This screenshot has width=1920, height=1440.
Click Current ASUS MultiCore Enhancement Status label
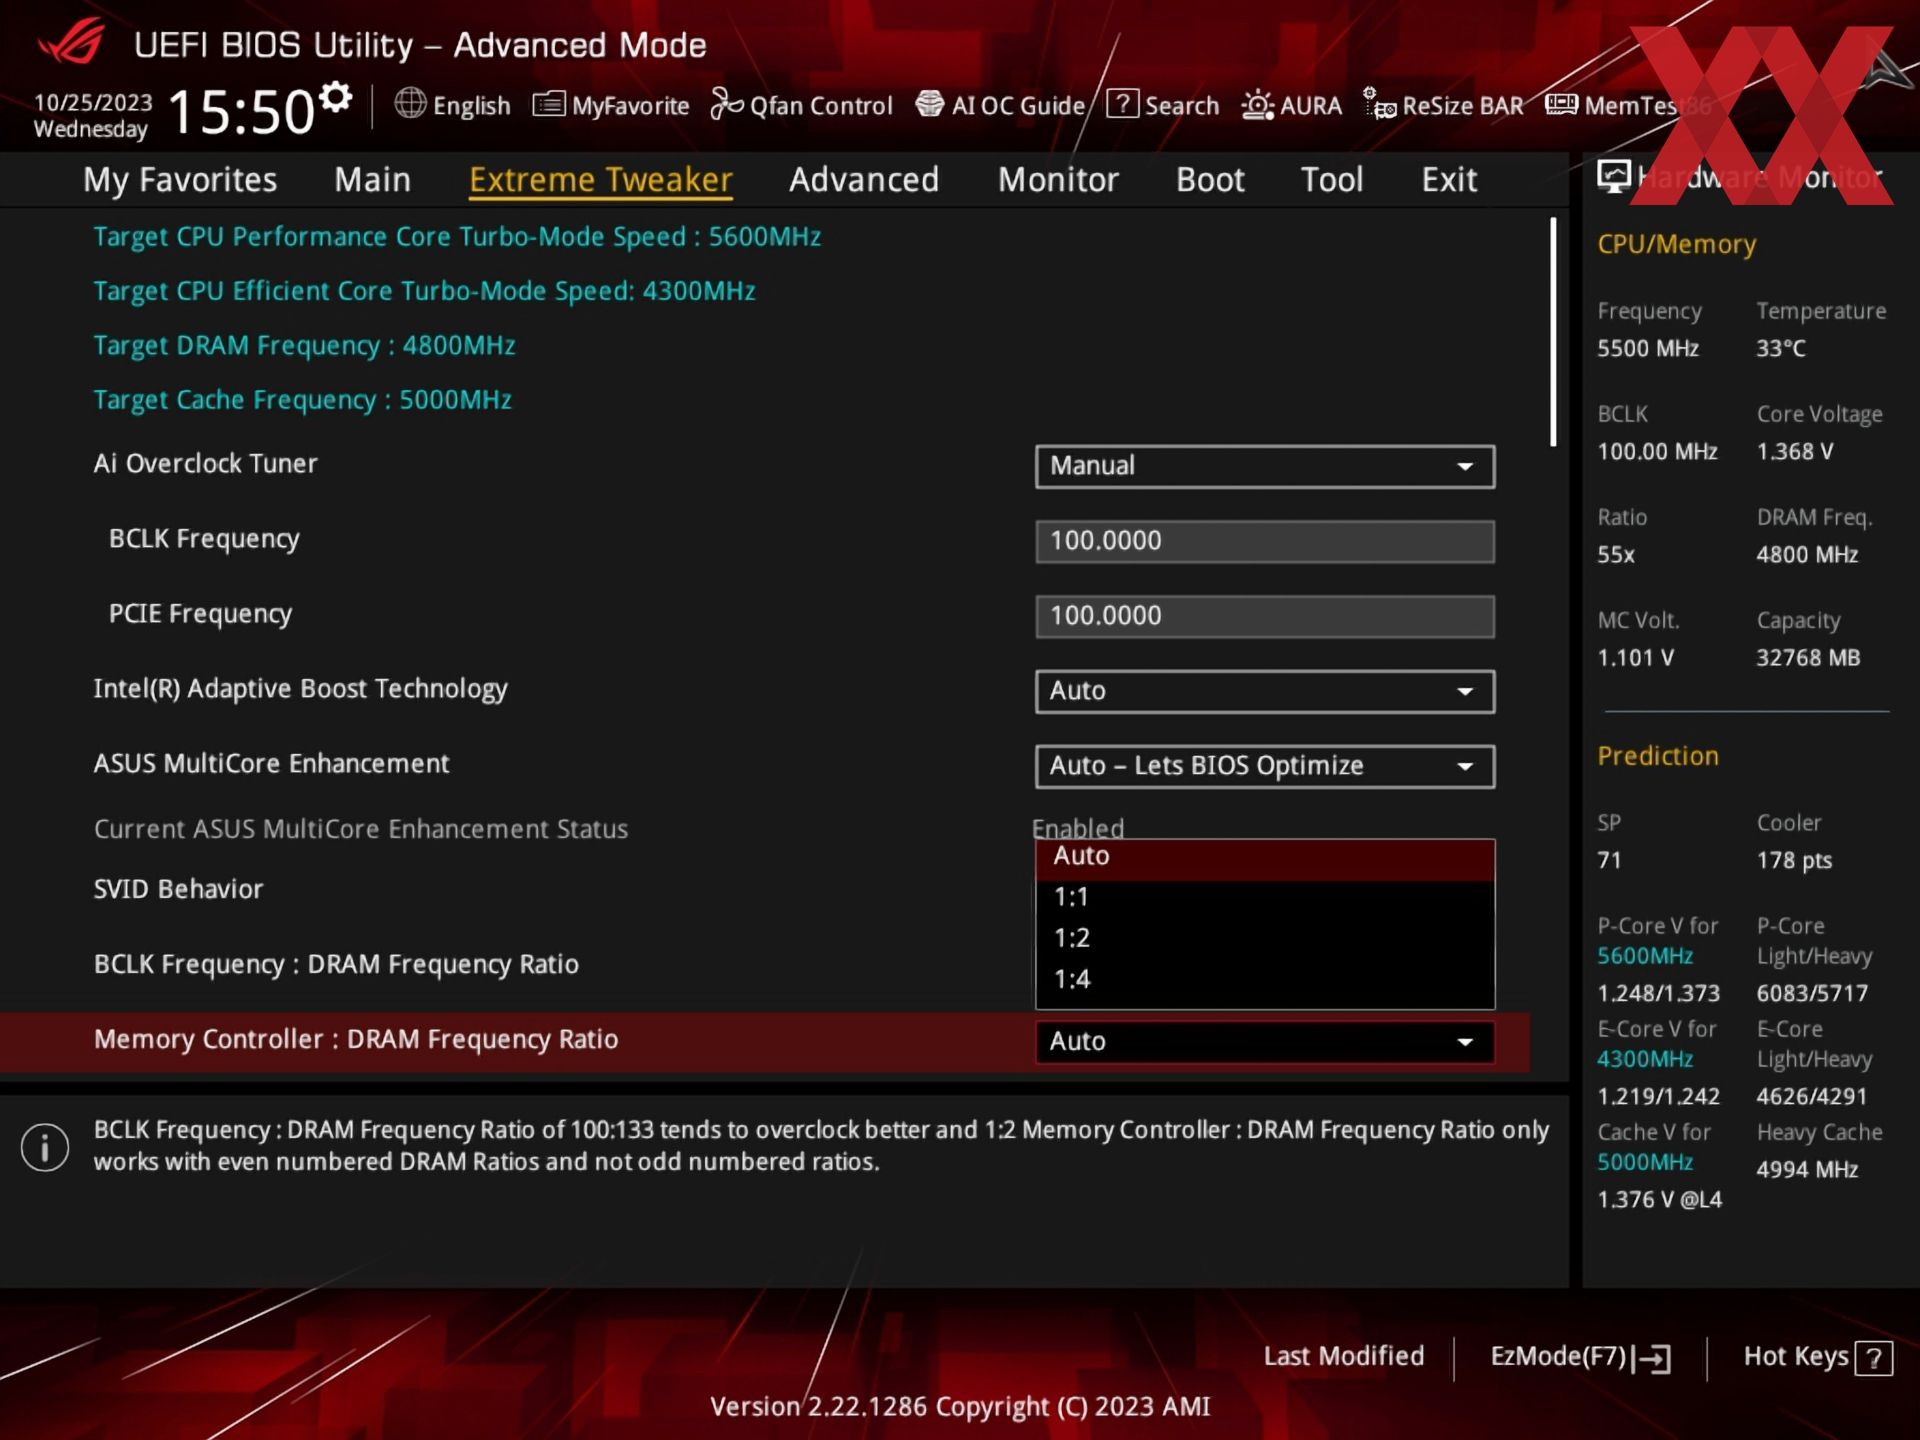coord(361,829)
